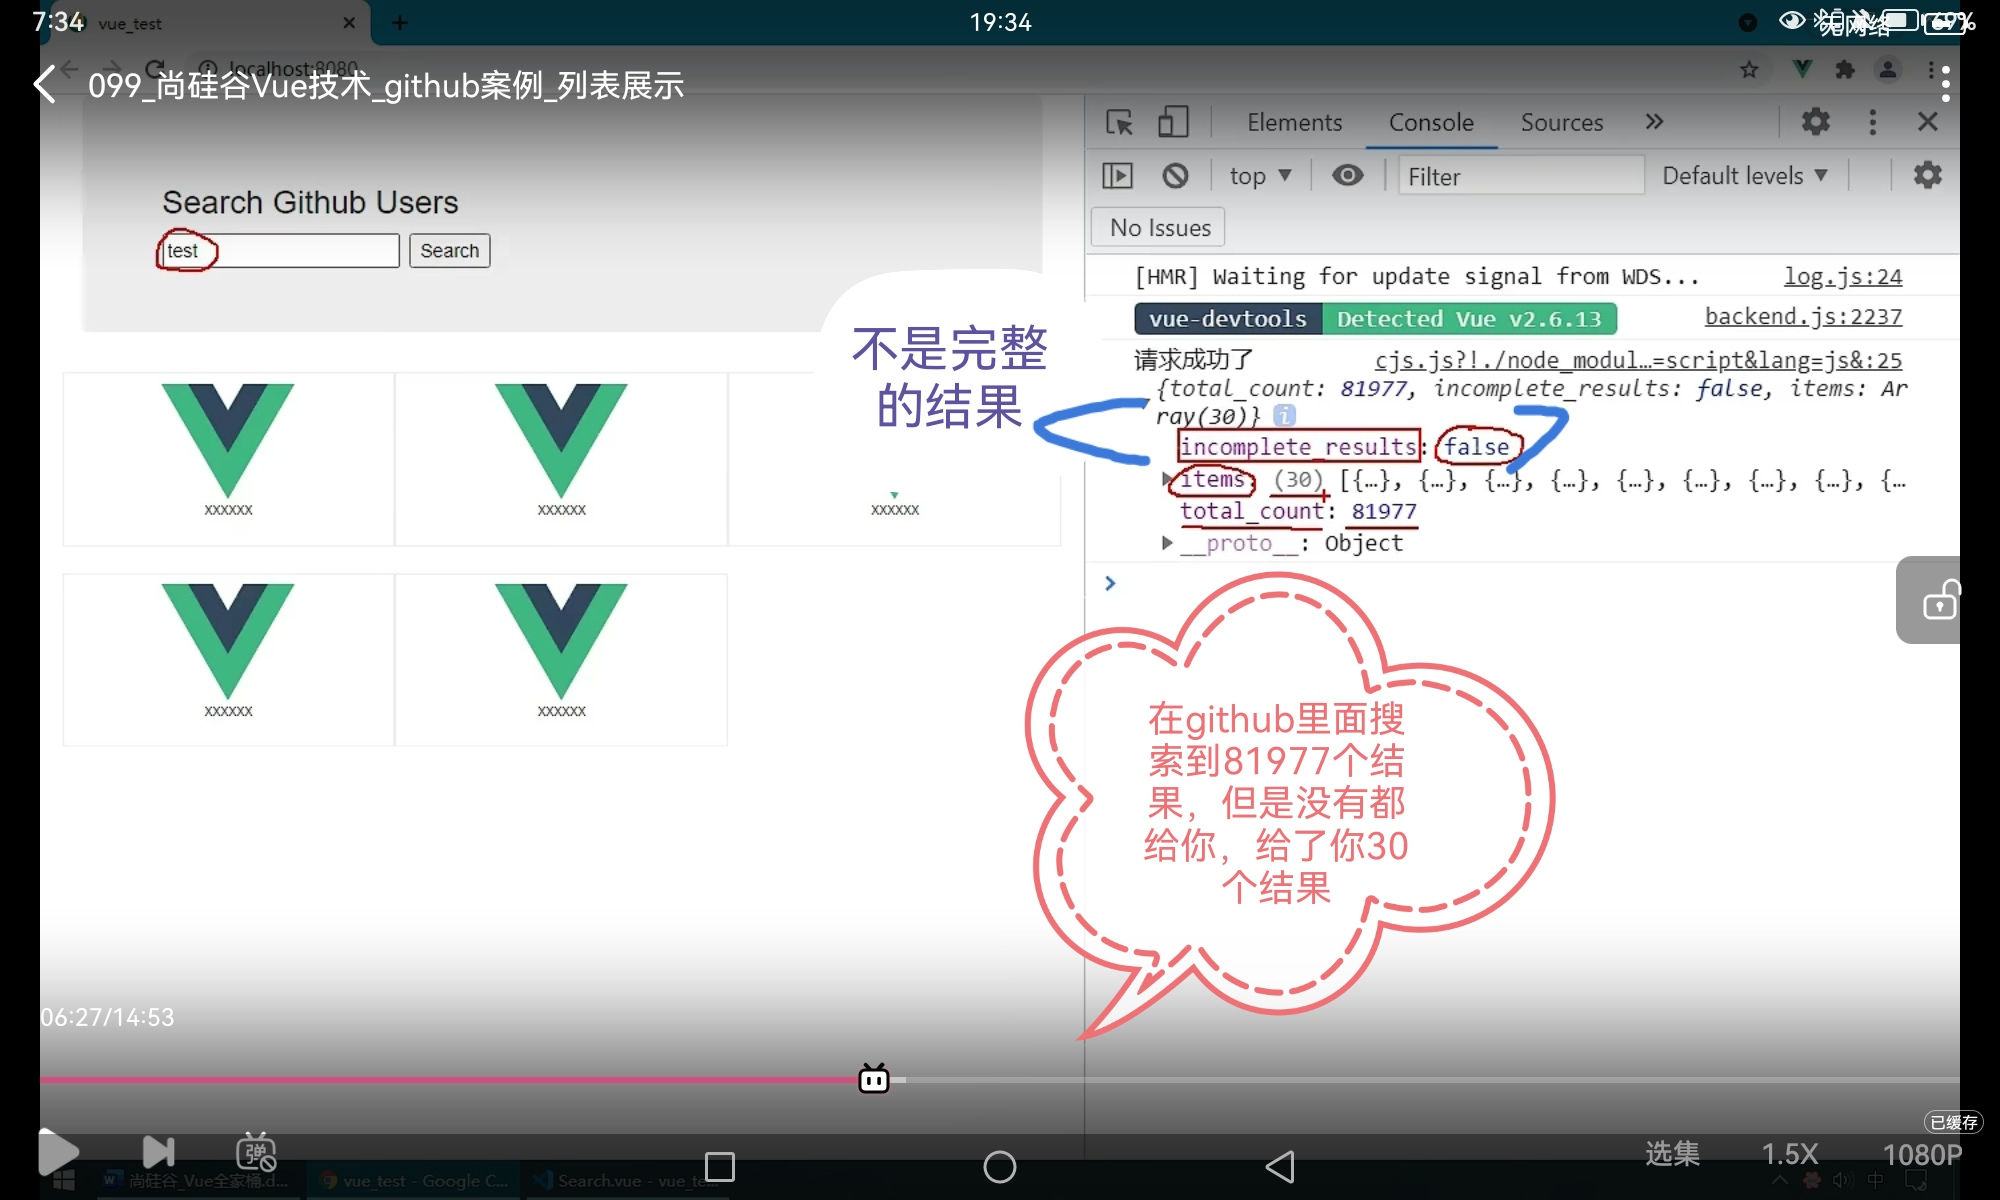Open the log.js:24 source link
This screenshot has height=1200, width=2000.
[x=1842, y=276]
